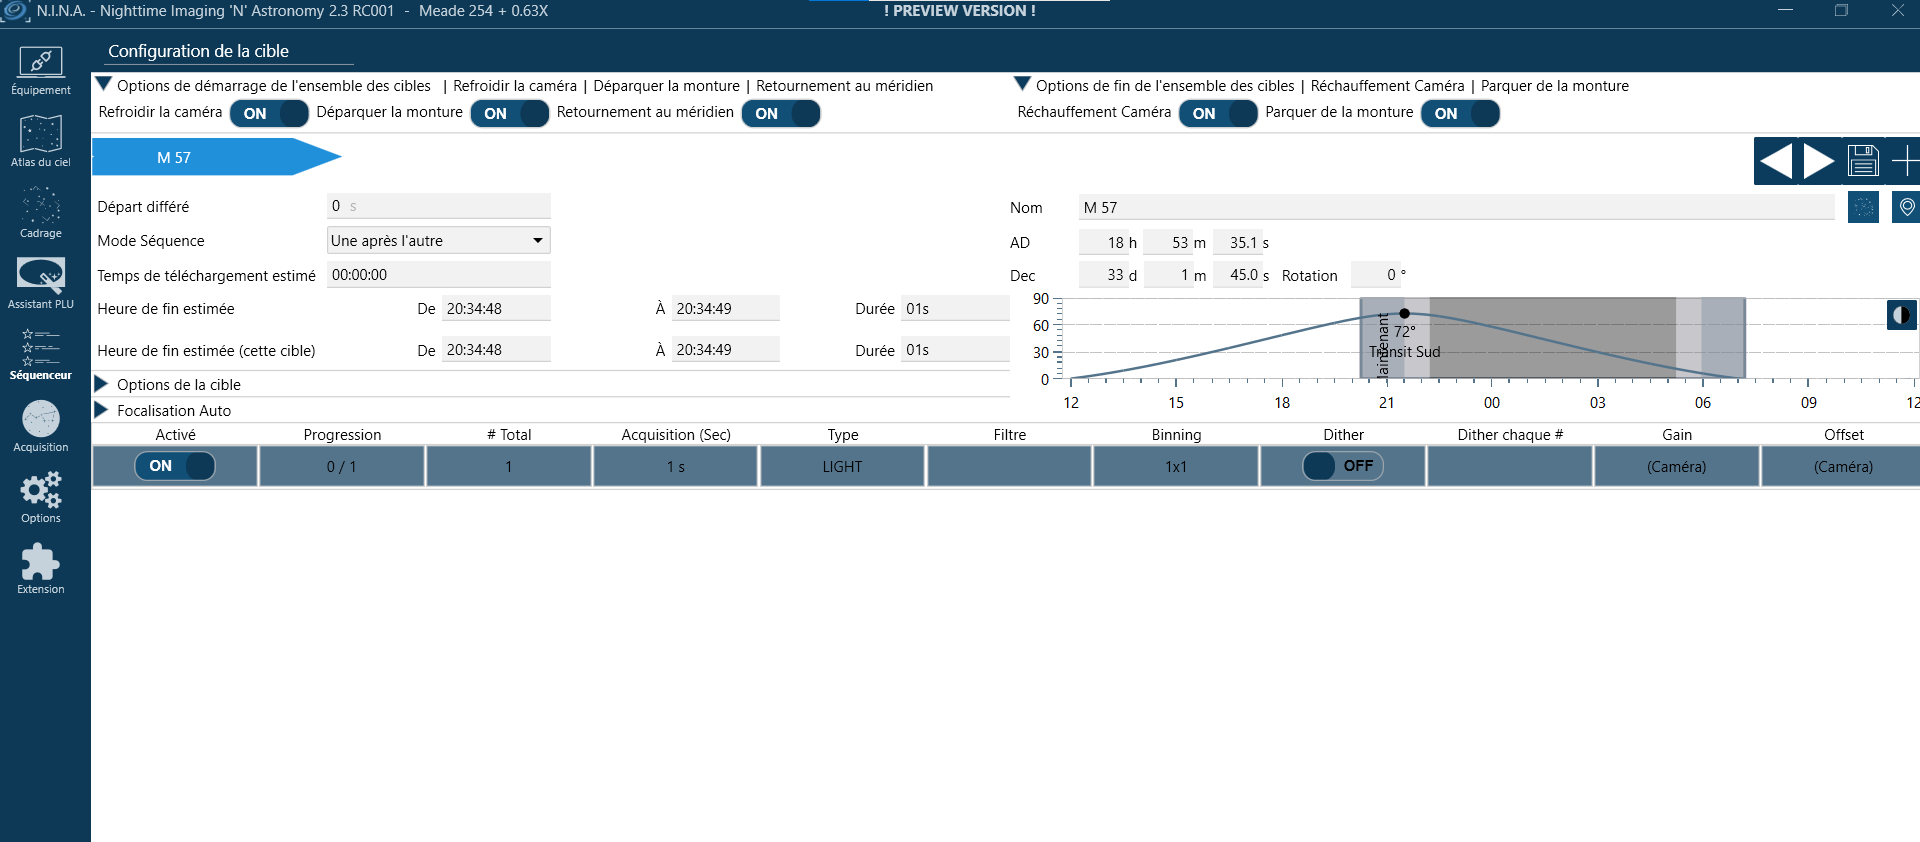Open the Équipement section
The image size is (1920, 842).
(40, 70)
